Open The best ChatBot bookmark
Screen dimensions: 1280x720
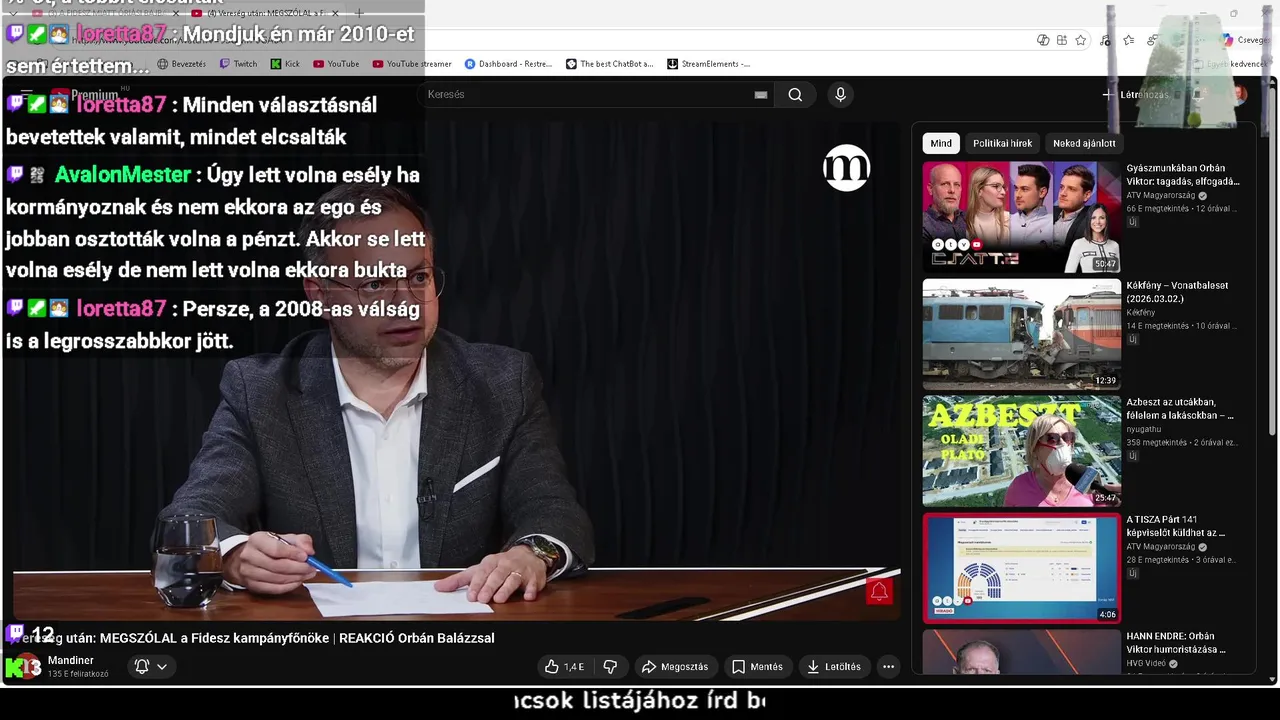(x=610, y=64)
